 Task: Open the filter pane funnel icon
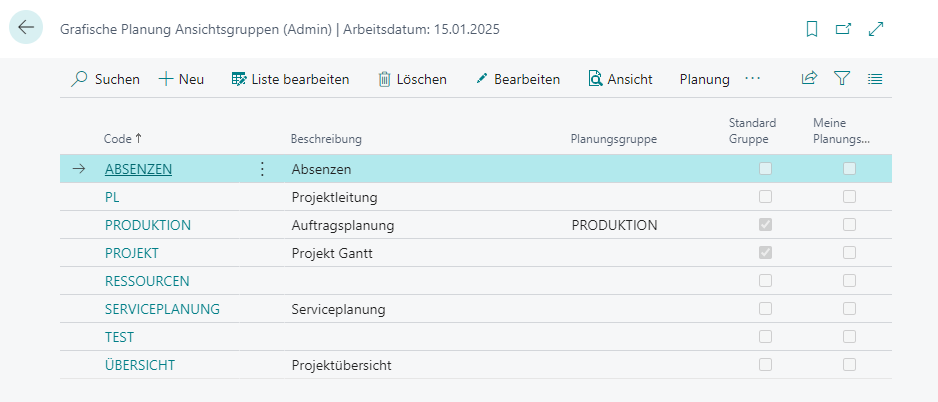pos(842,78)
